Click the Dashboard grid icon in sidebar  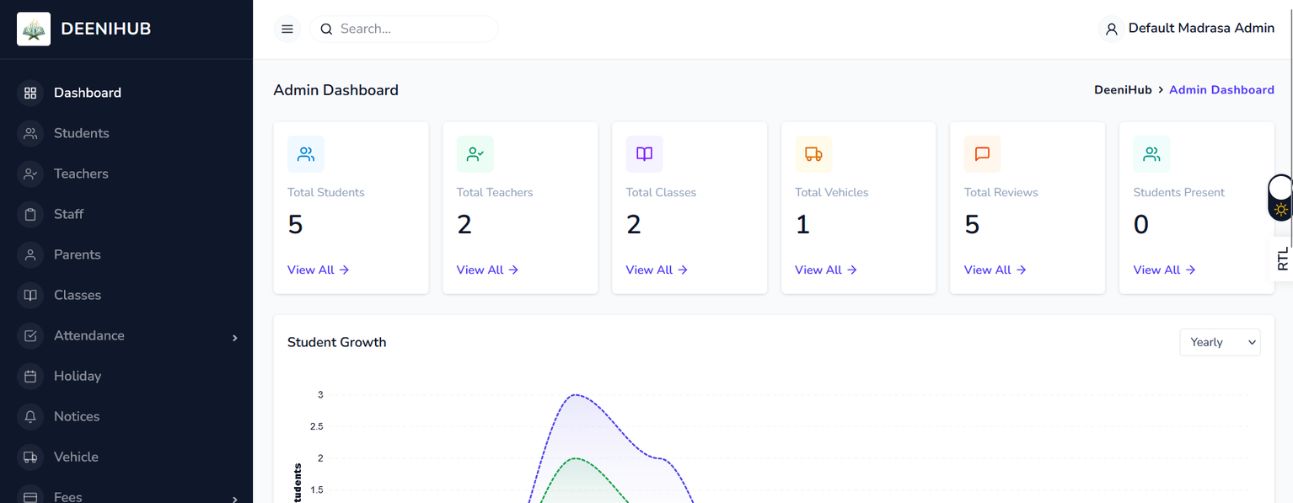coord(30,93)
